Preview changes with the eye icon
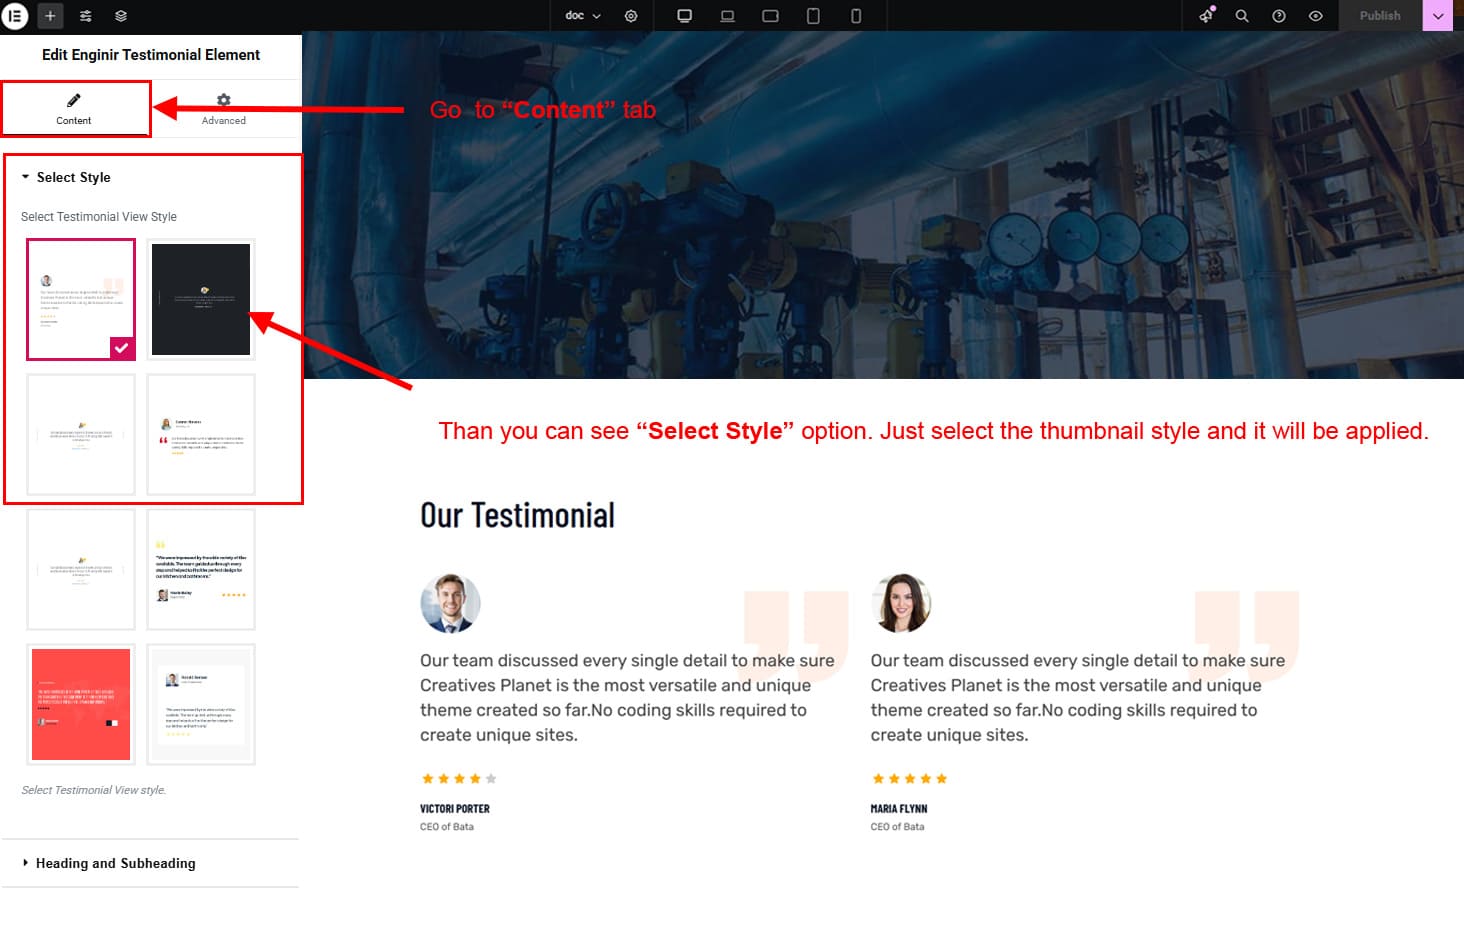The height and width of the screenshot is (943, 1464). pos(1316,16)
